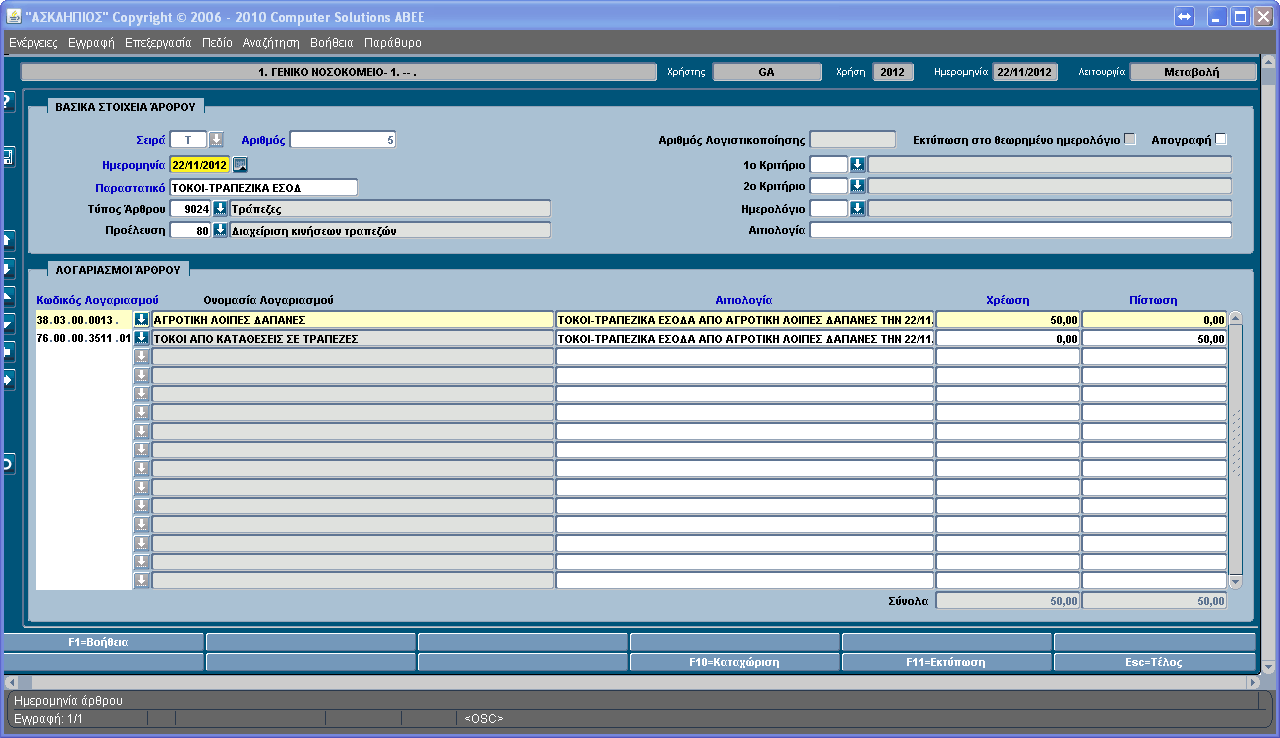Tick the Εκτύπωση στο θεωρημένο ημερολόγιο checkbox
1280x738 pixels.
[x=1130, y=139]
